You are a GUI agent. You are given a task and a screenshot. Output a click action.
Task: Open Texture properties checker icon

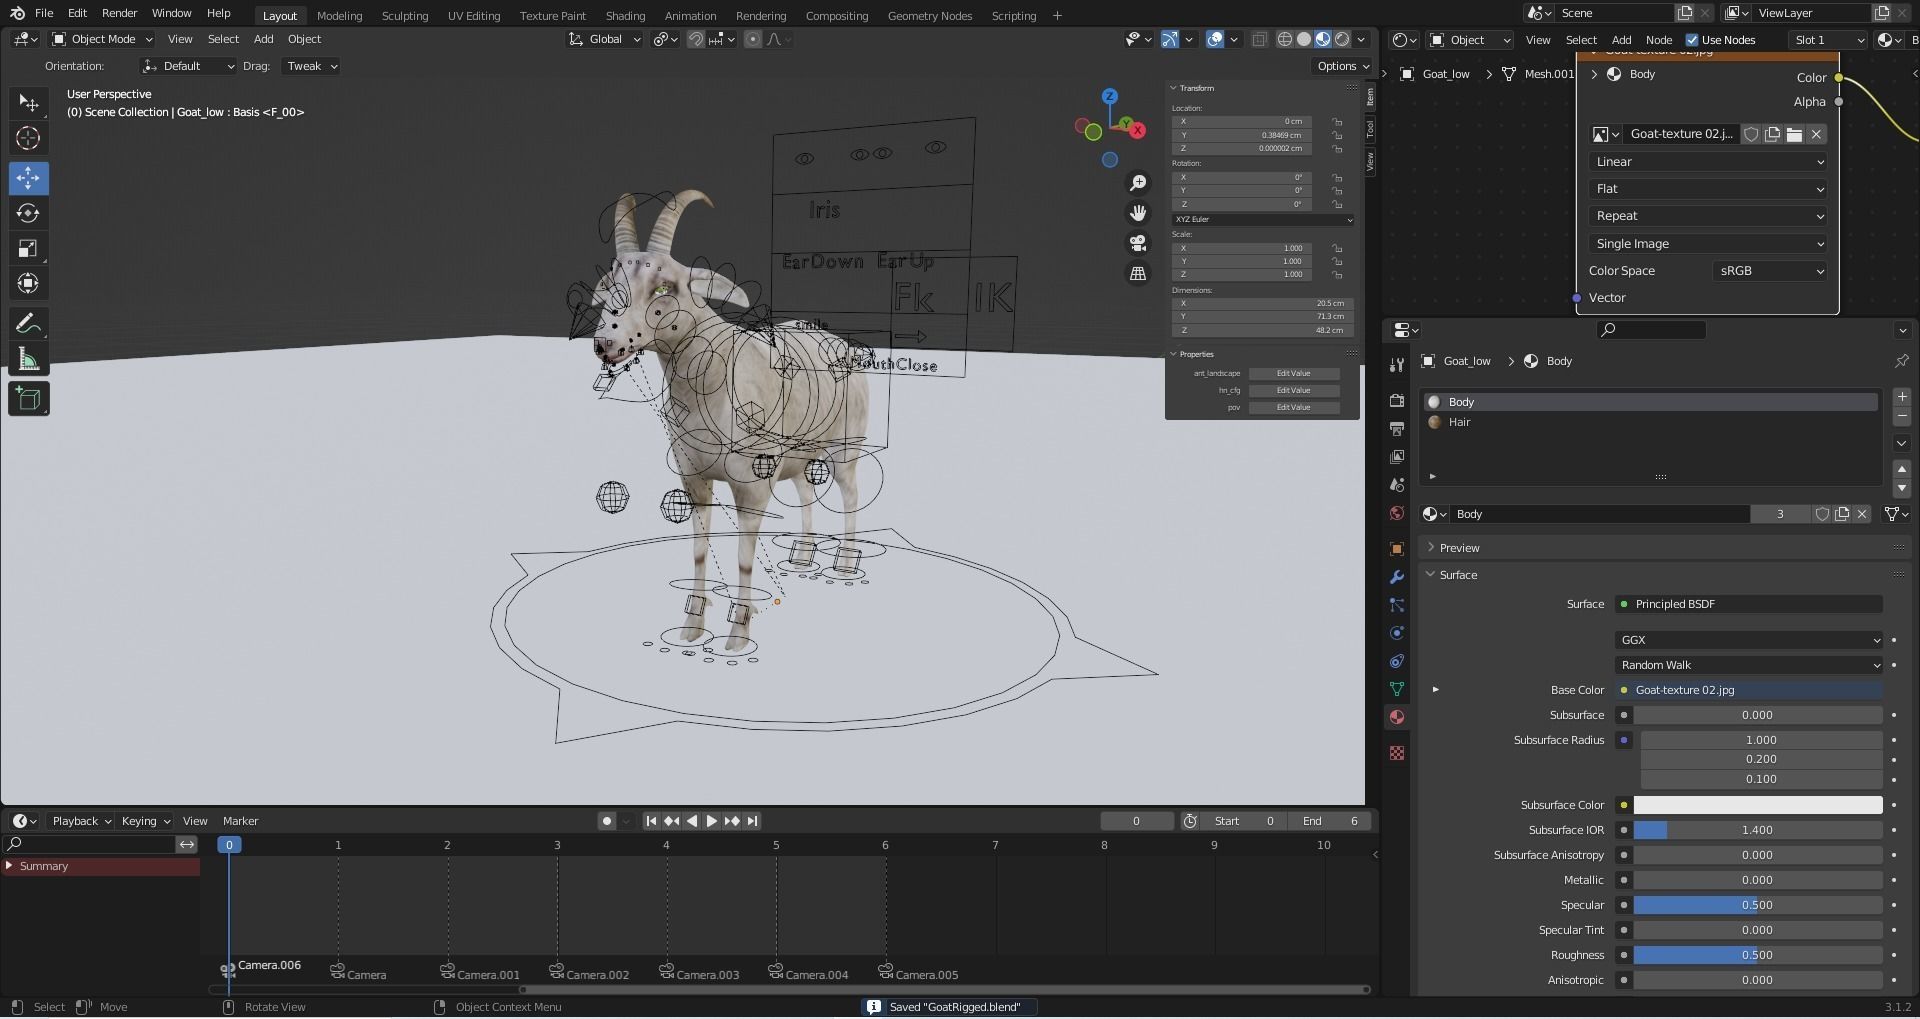coord(1397,753)
